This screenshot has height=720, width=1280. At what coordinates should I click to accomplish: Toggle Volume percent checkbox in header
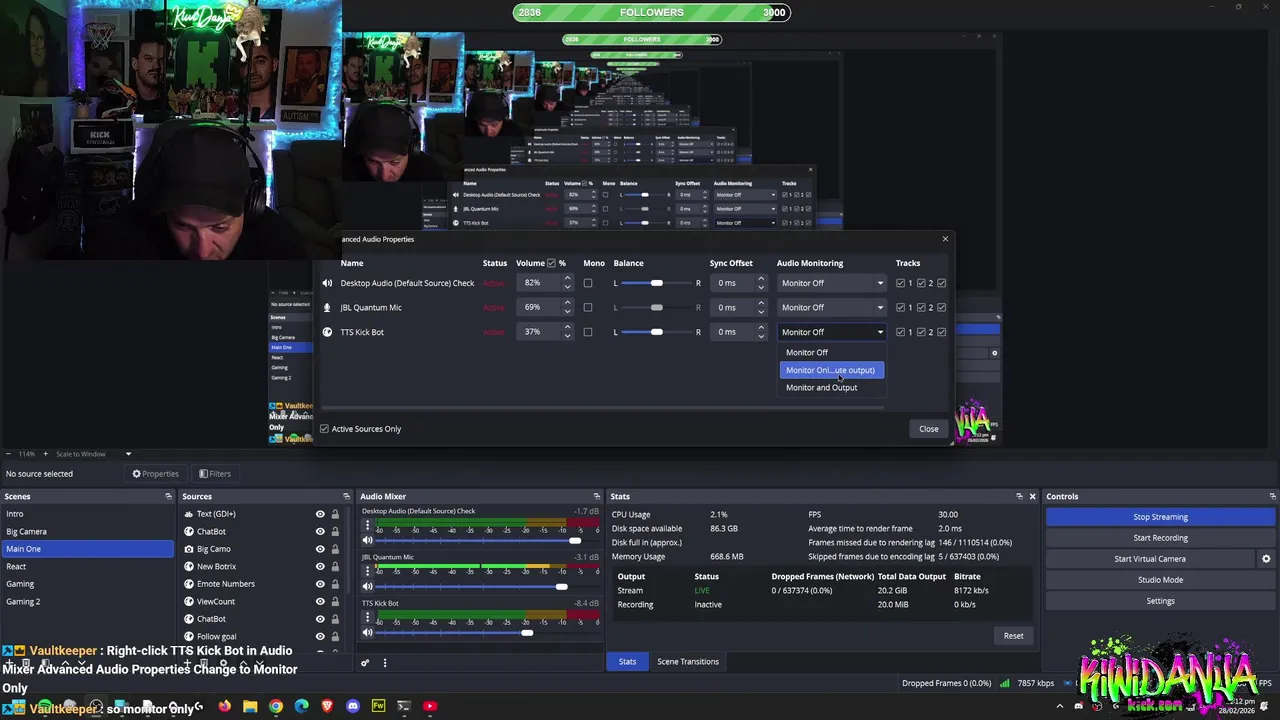pos(551,263)
